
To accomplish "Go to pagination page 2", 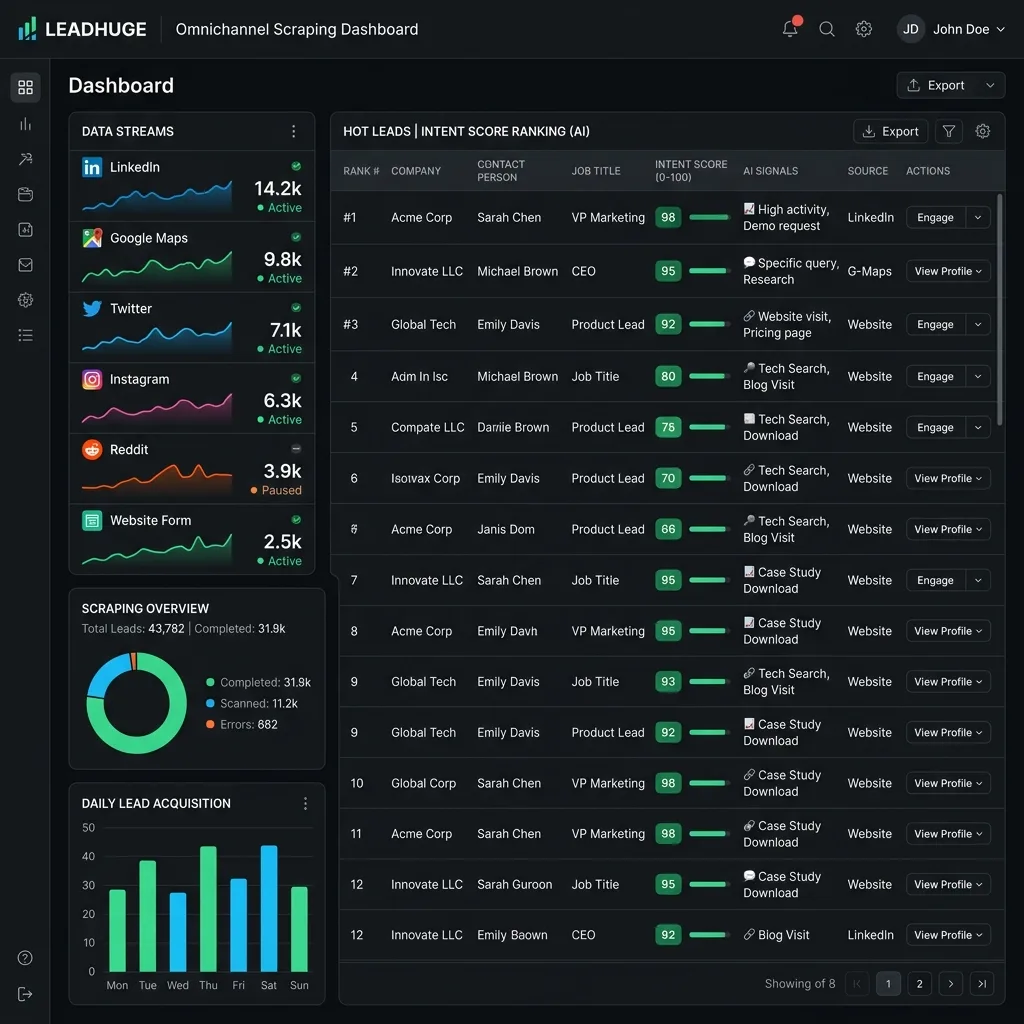I will [919, 984].
